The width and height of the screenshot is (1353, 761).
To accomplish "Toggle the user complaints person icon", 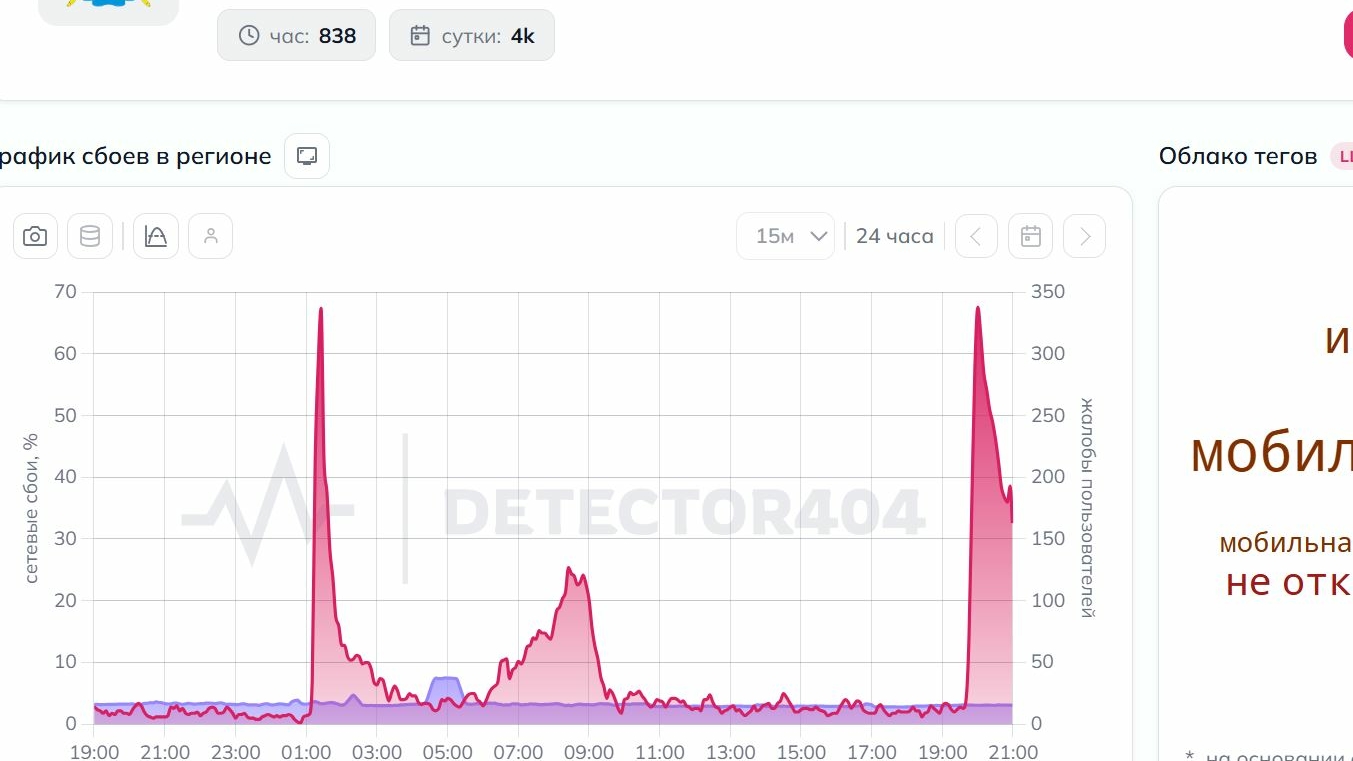I will pos(210,237).
